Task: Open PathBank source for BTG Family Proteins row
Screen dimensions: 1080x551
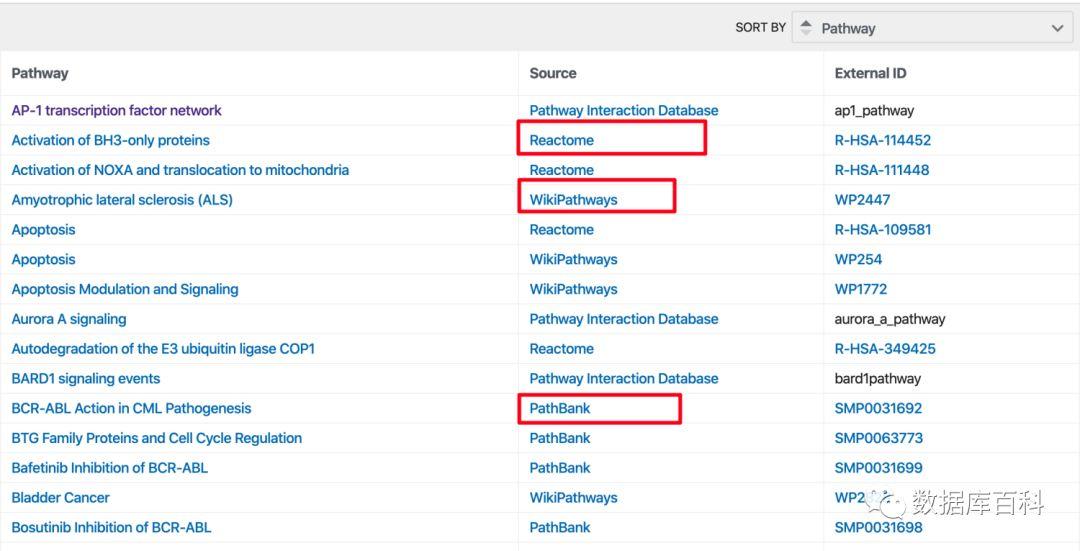Action: pos(559,438)
